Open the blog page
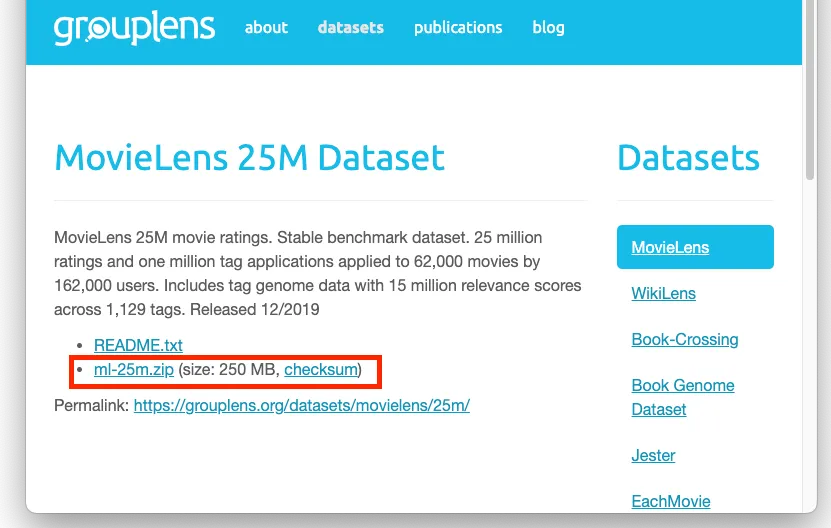Image resolution: width=831 pixels, height=528 pixels. (548, 28)
